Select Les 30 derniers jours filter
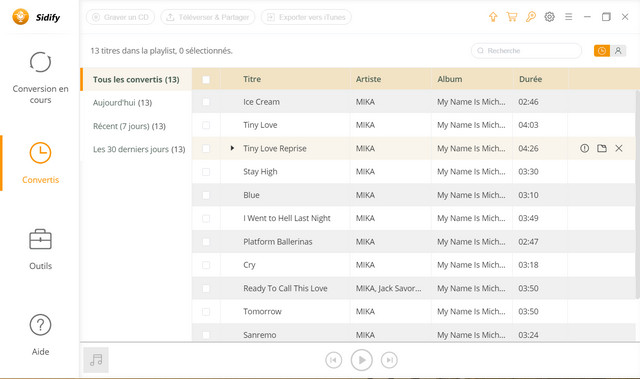The image size is (640, 379). tap(139, 149)
